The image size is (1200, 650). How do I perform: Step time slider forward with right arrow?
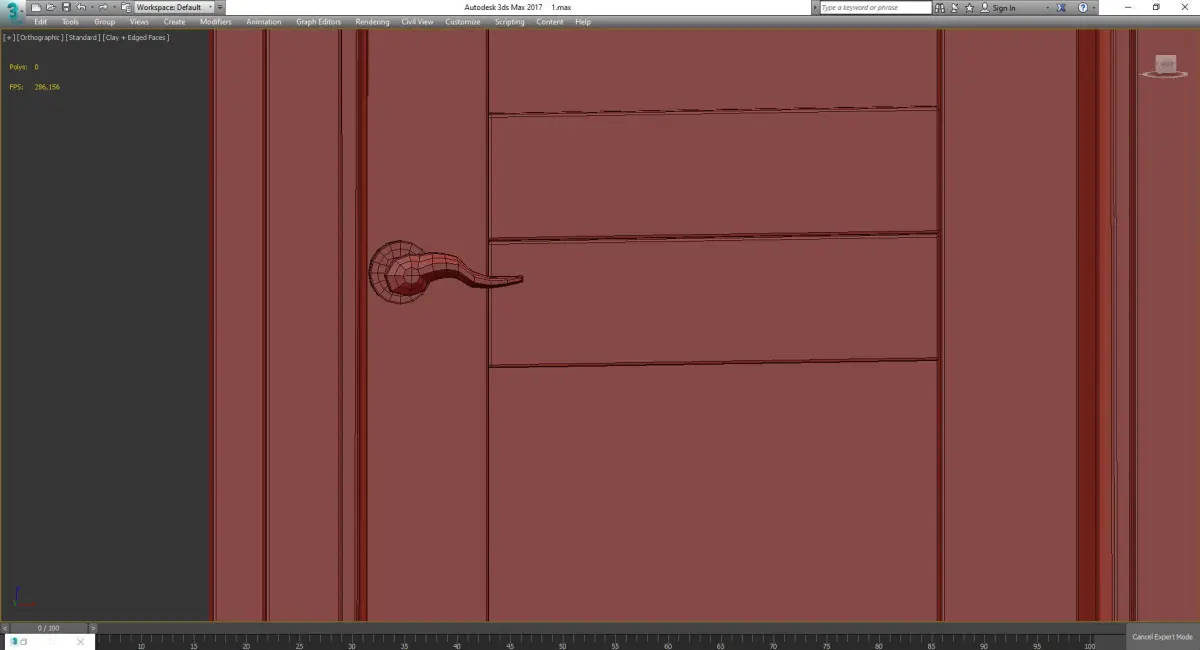93,628
